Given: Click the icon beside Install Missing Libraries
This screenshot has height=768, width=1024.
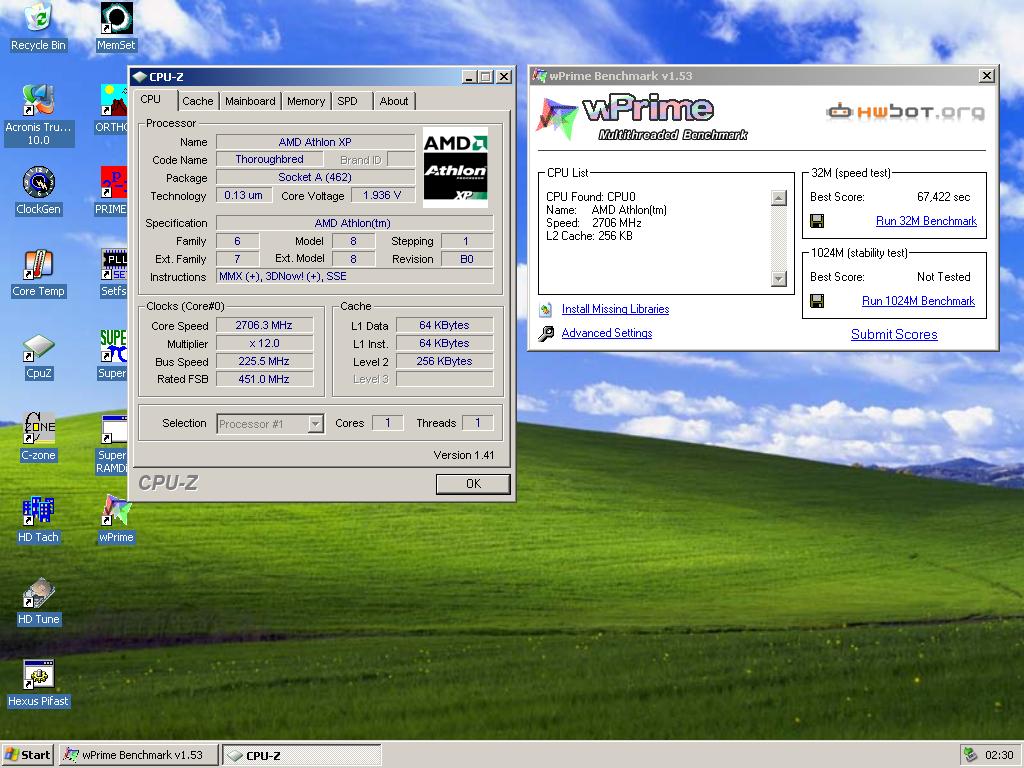Looking at the screenshot, I should (546, 310).
